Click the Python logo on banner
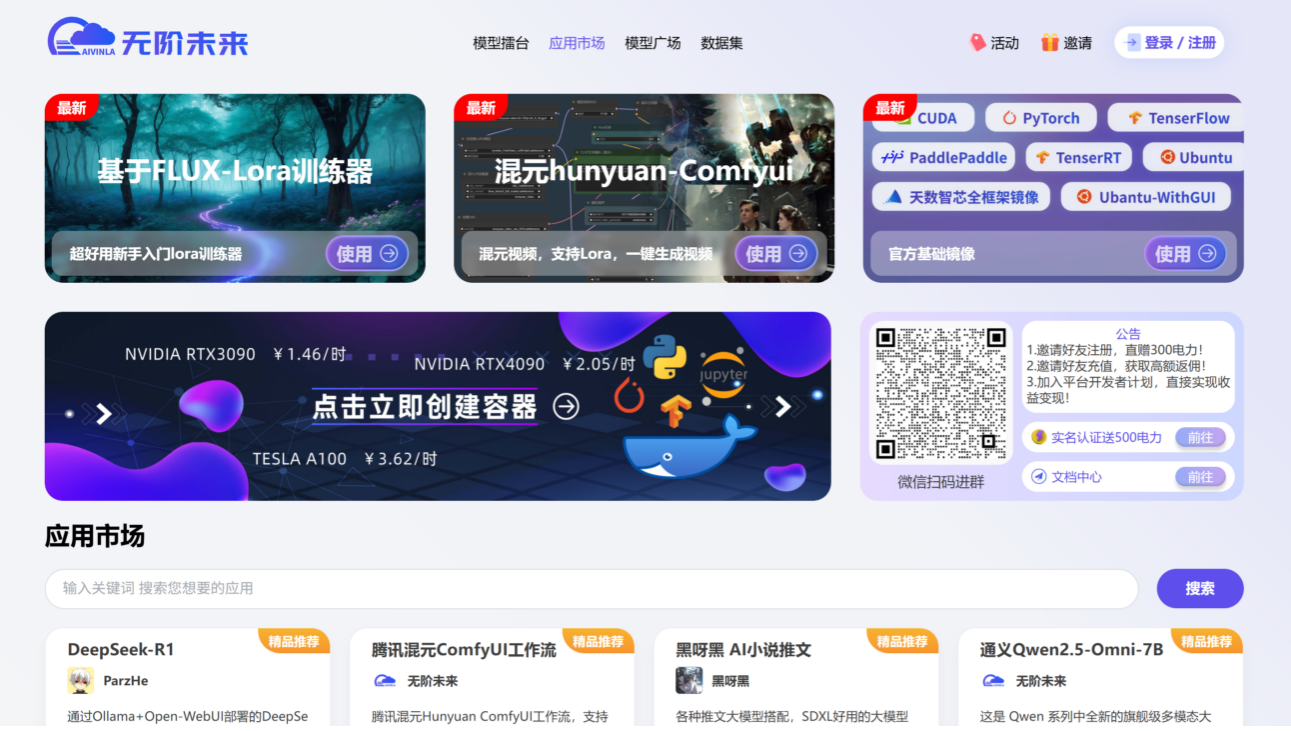1291x731 pixels. (664, 356)
